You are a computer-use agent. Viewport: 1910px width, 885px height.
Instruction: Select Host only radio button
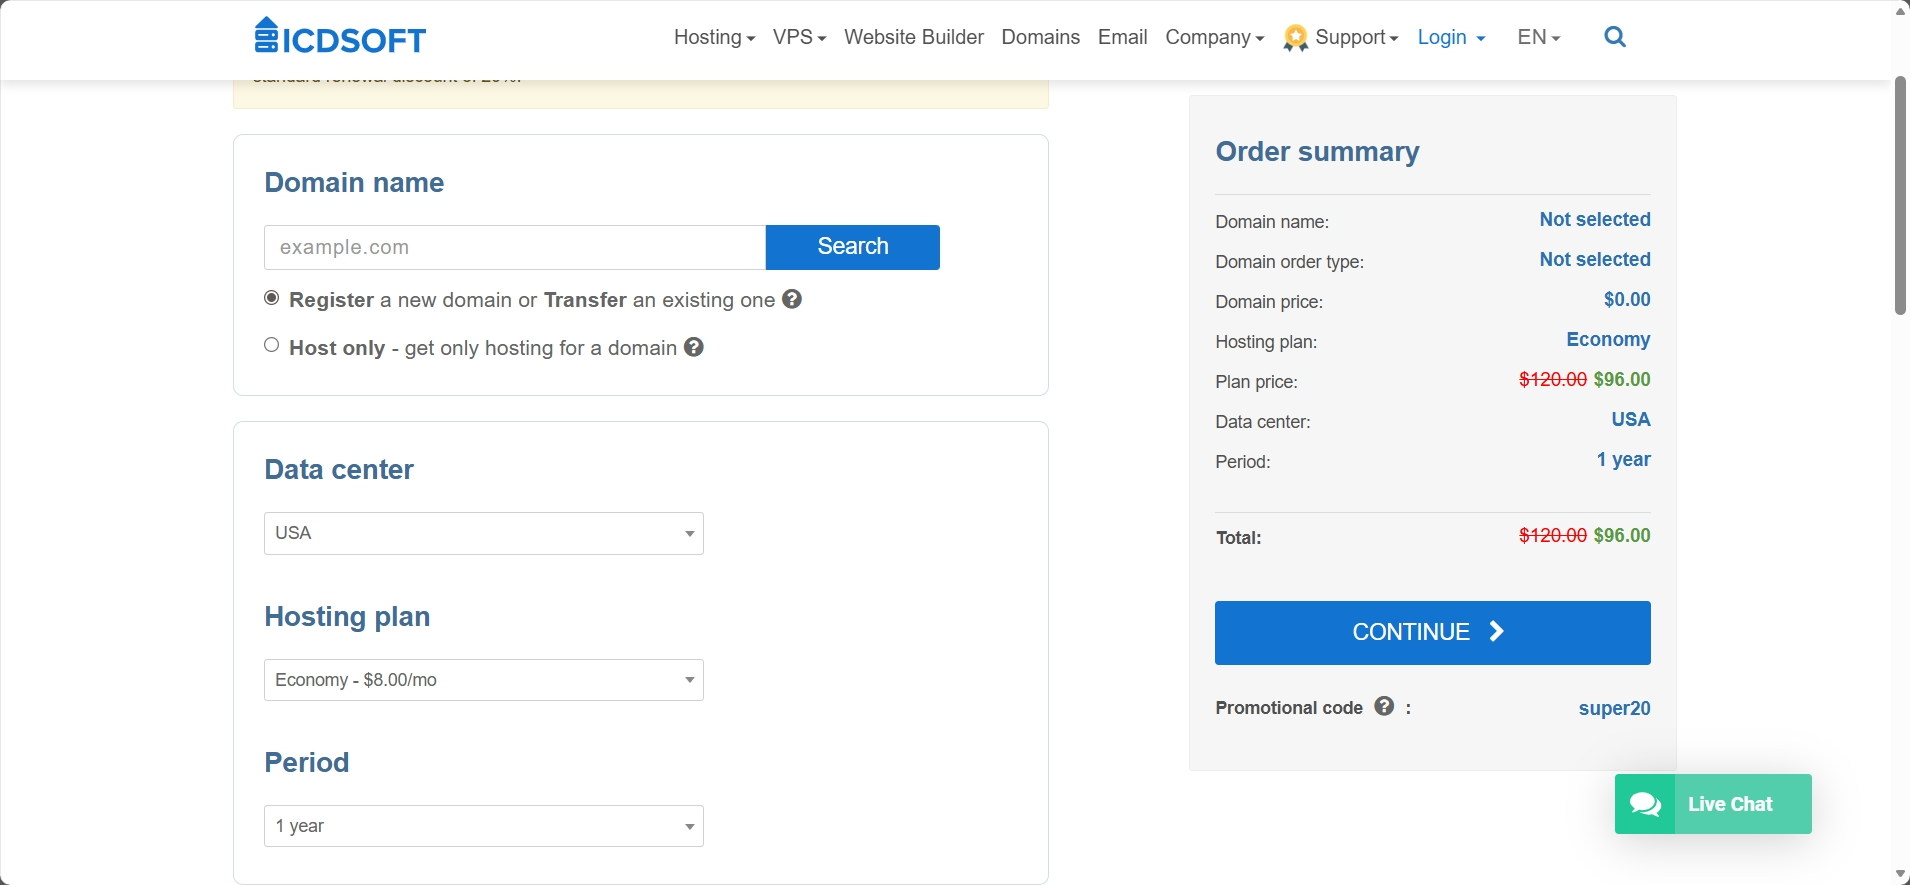(x=271, y=345)
